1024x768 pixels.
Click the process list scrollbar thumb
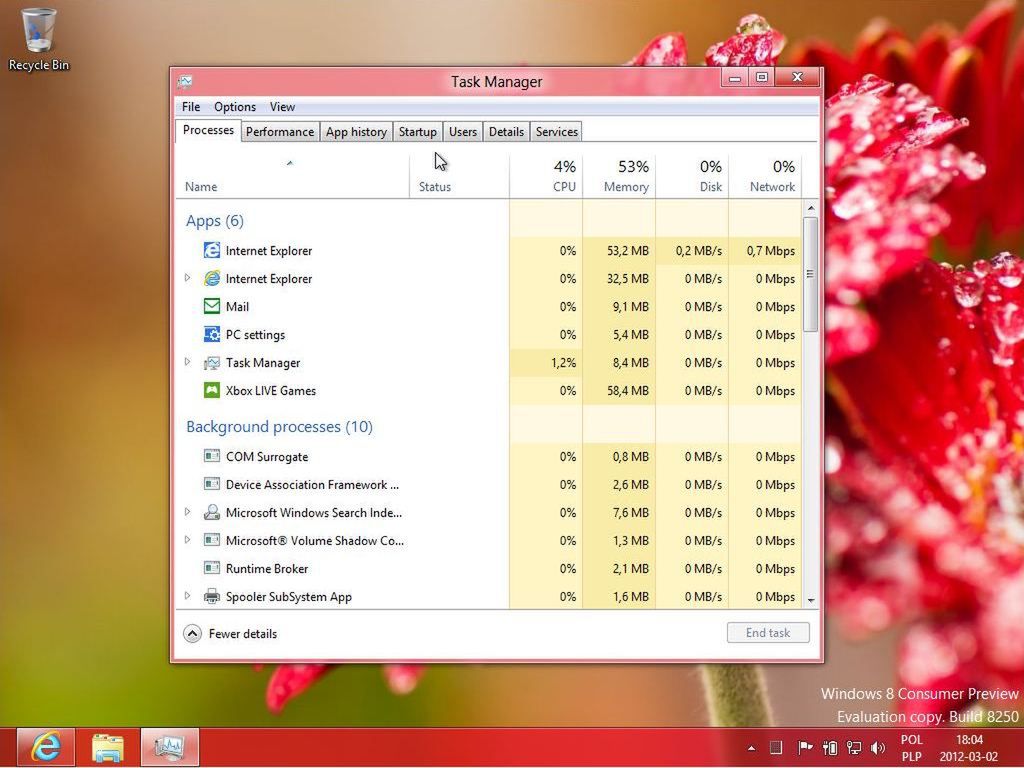pos(810,274)
